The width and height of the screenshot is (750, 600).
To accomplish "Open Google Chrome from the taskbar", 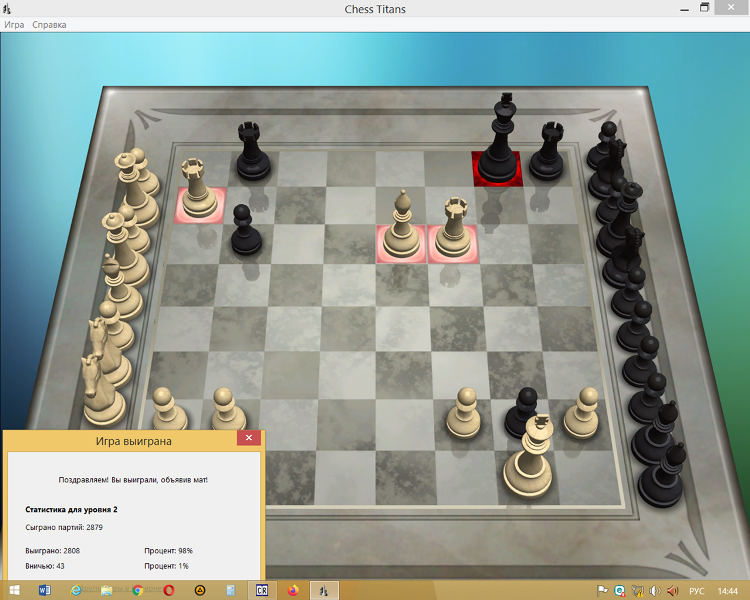I will click(x=137, y=590).
